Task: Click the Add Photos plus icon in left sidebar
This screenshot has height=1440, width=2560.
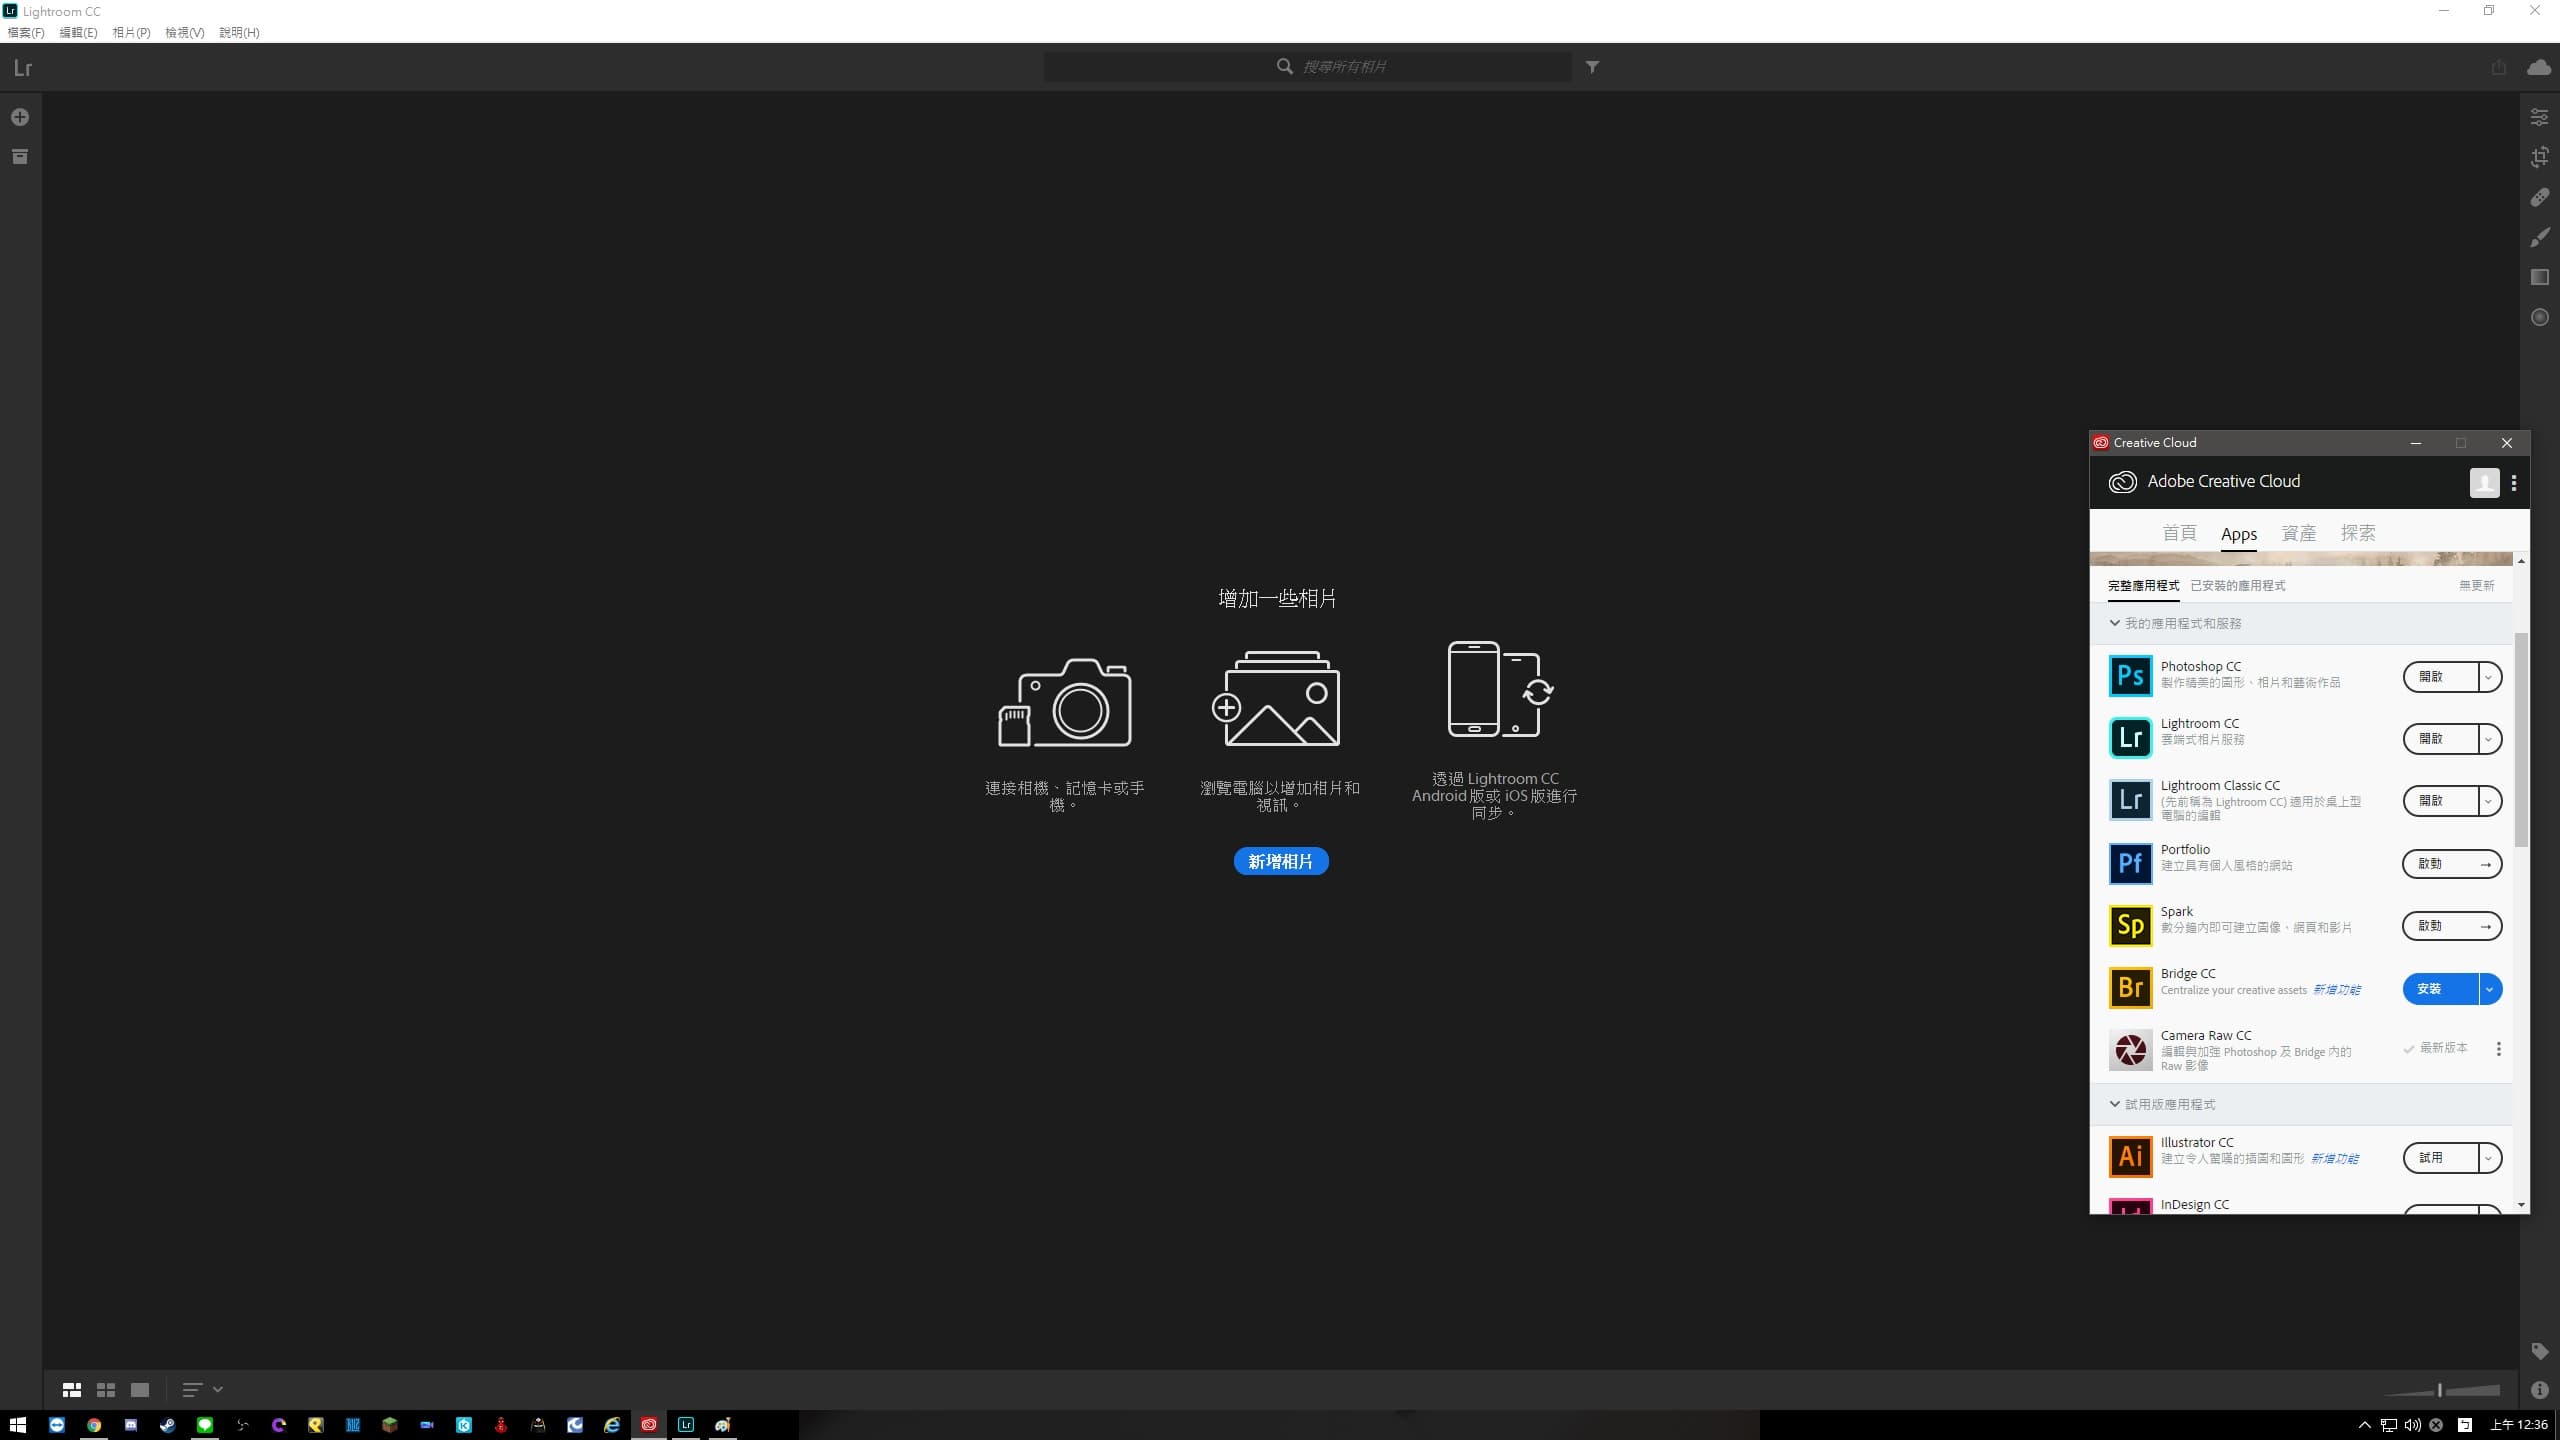Action: click(x=20, y=117)
